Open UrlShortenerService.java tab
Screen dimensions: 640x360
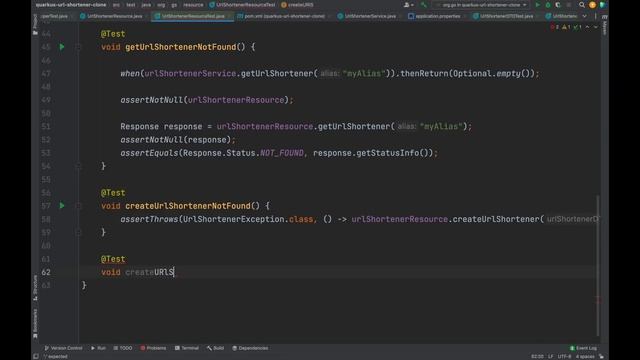pos(367,16)
